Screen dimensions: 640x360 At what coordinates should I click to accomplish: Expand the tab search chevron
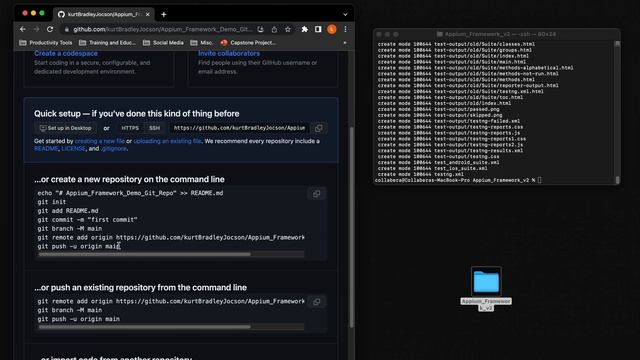coord(345,14)
